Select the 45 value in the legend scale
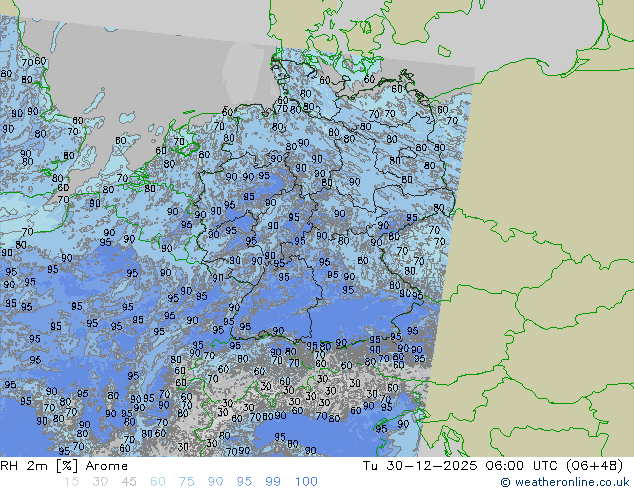 (x=129, y=482)
